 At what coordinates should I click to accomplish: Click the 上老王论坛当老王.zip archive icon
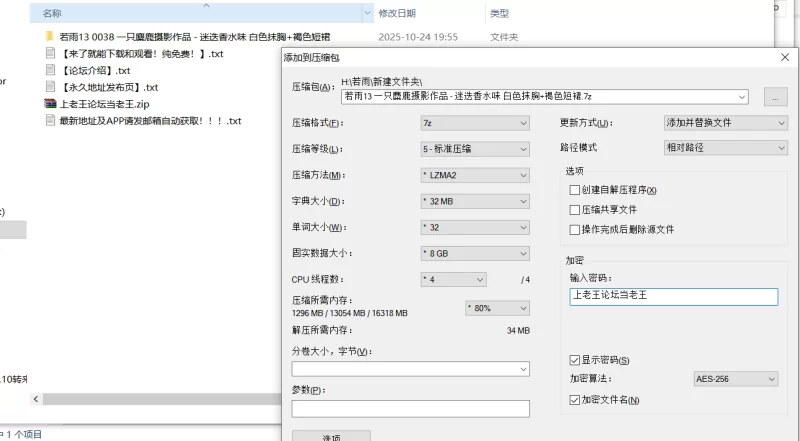click(51, 103)
